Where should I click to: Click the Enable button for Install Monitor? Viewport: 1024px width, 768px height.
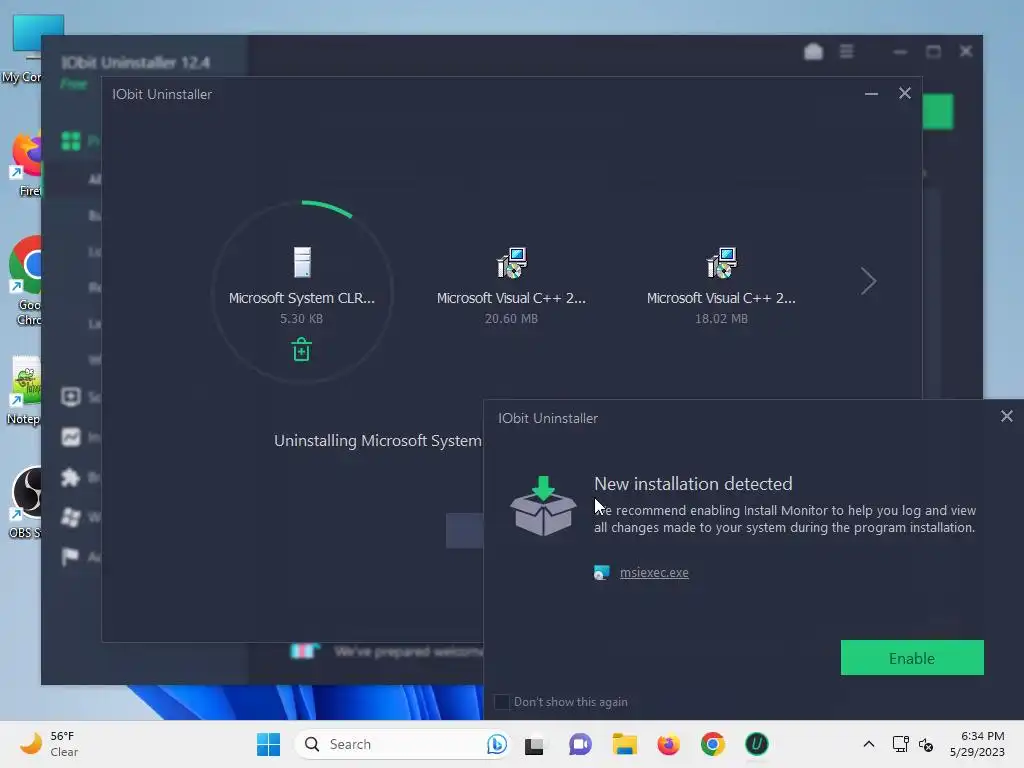[x=912, y=658]
